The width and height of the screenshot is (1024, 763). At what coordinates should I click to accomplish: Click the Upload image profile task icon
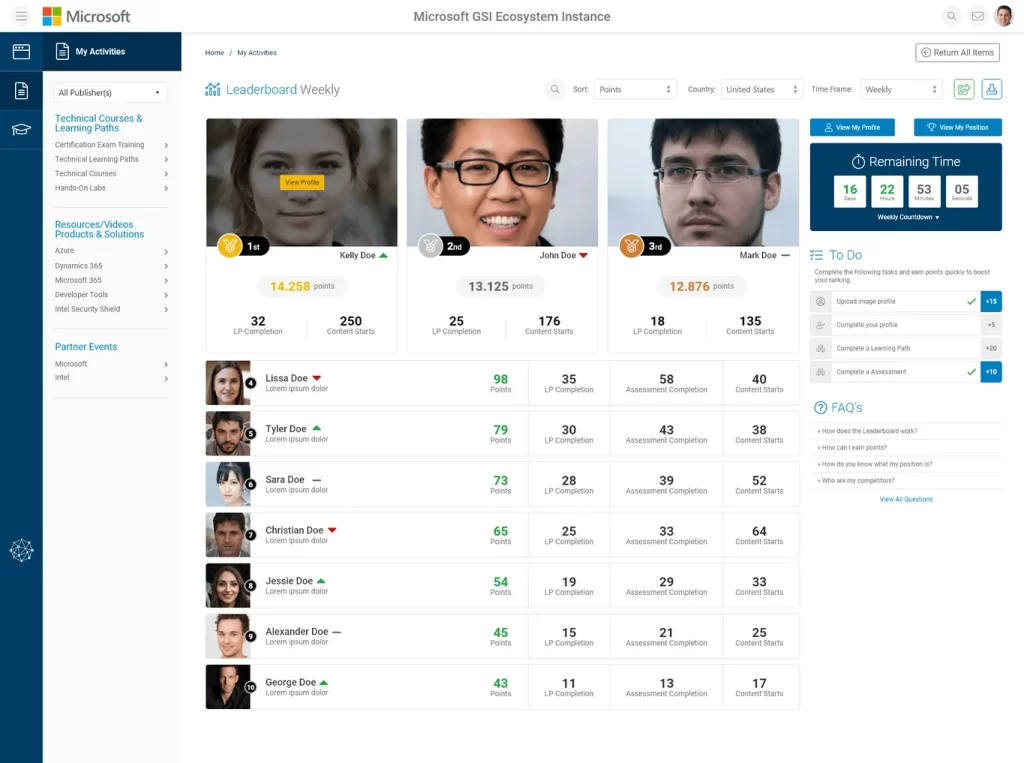[x=821, y=301]
